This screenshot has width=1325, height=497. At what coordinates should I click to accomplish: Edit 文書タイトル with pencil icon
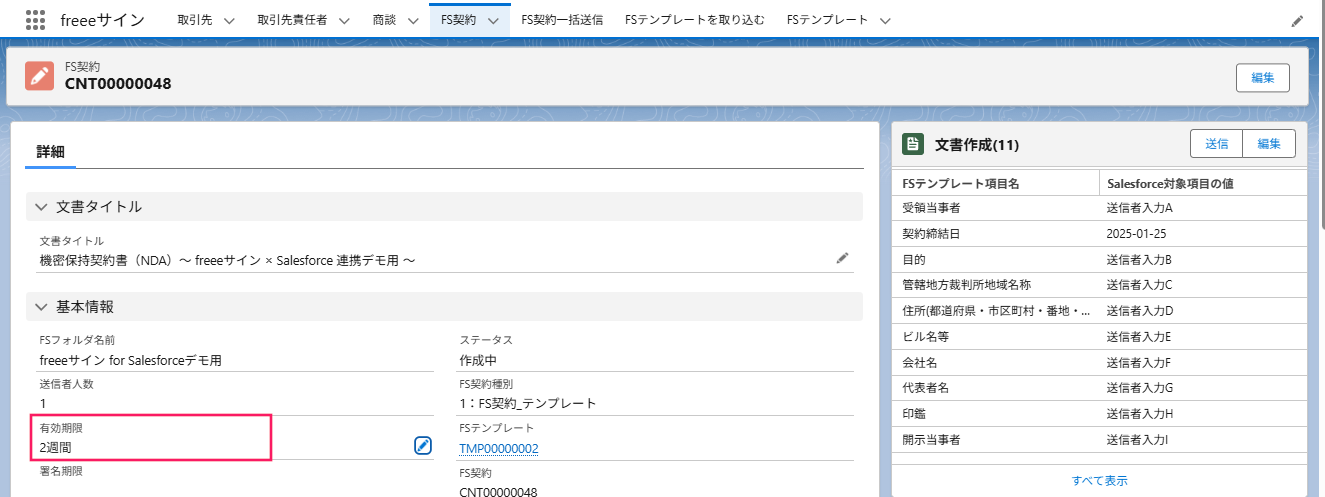tap(842, 258)
